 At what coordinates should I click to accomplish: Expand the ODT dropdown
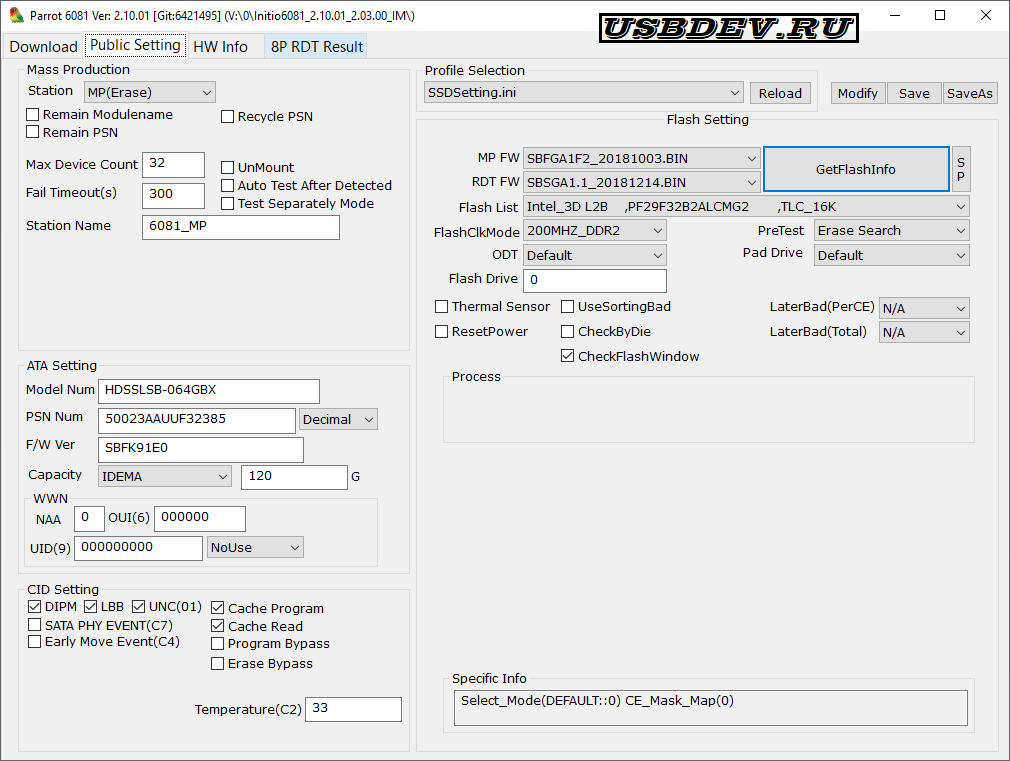pos(595,255)
